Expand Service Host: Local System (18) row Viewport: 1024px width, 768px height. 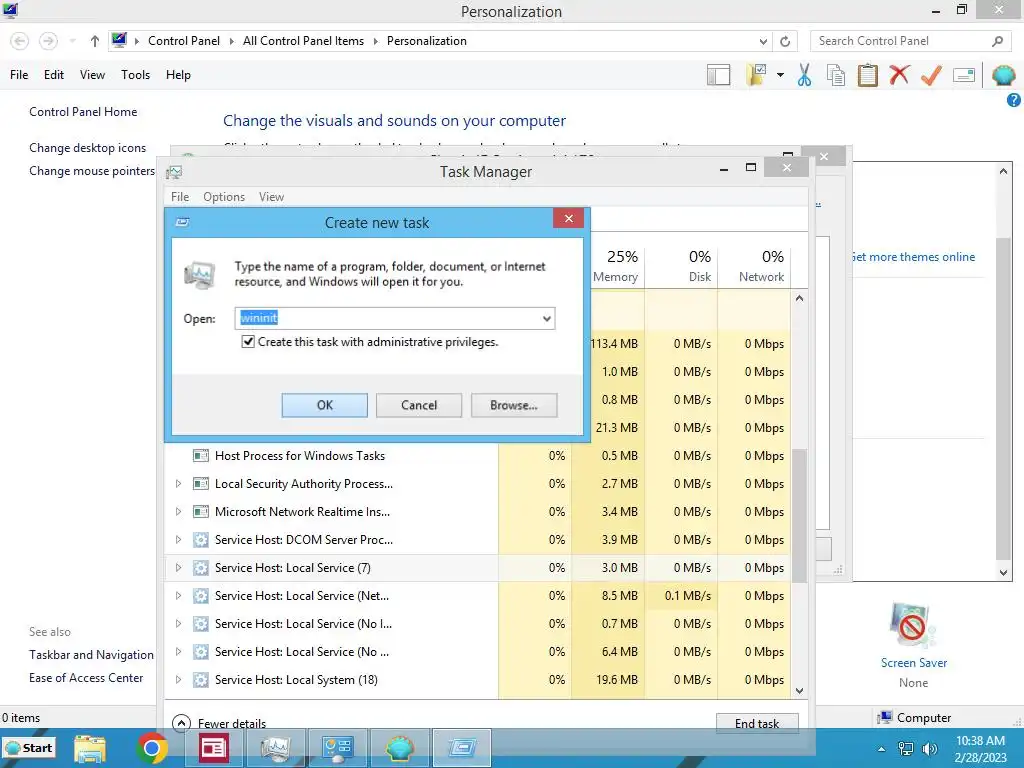pos(178,680)
